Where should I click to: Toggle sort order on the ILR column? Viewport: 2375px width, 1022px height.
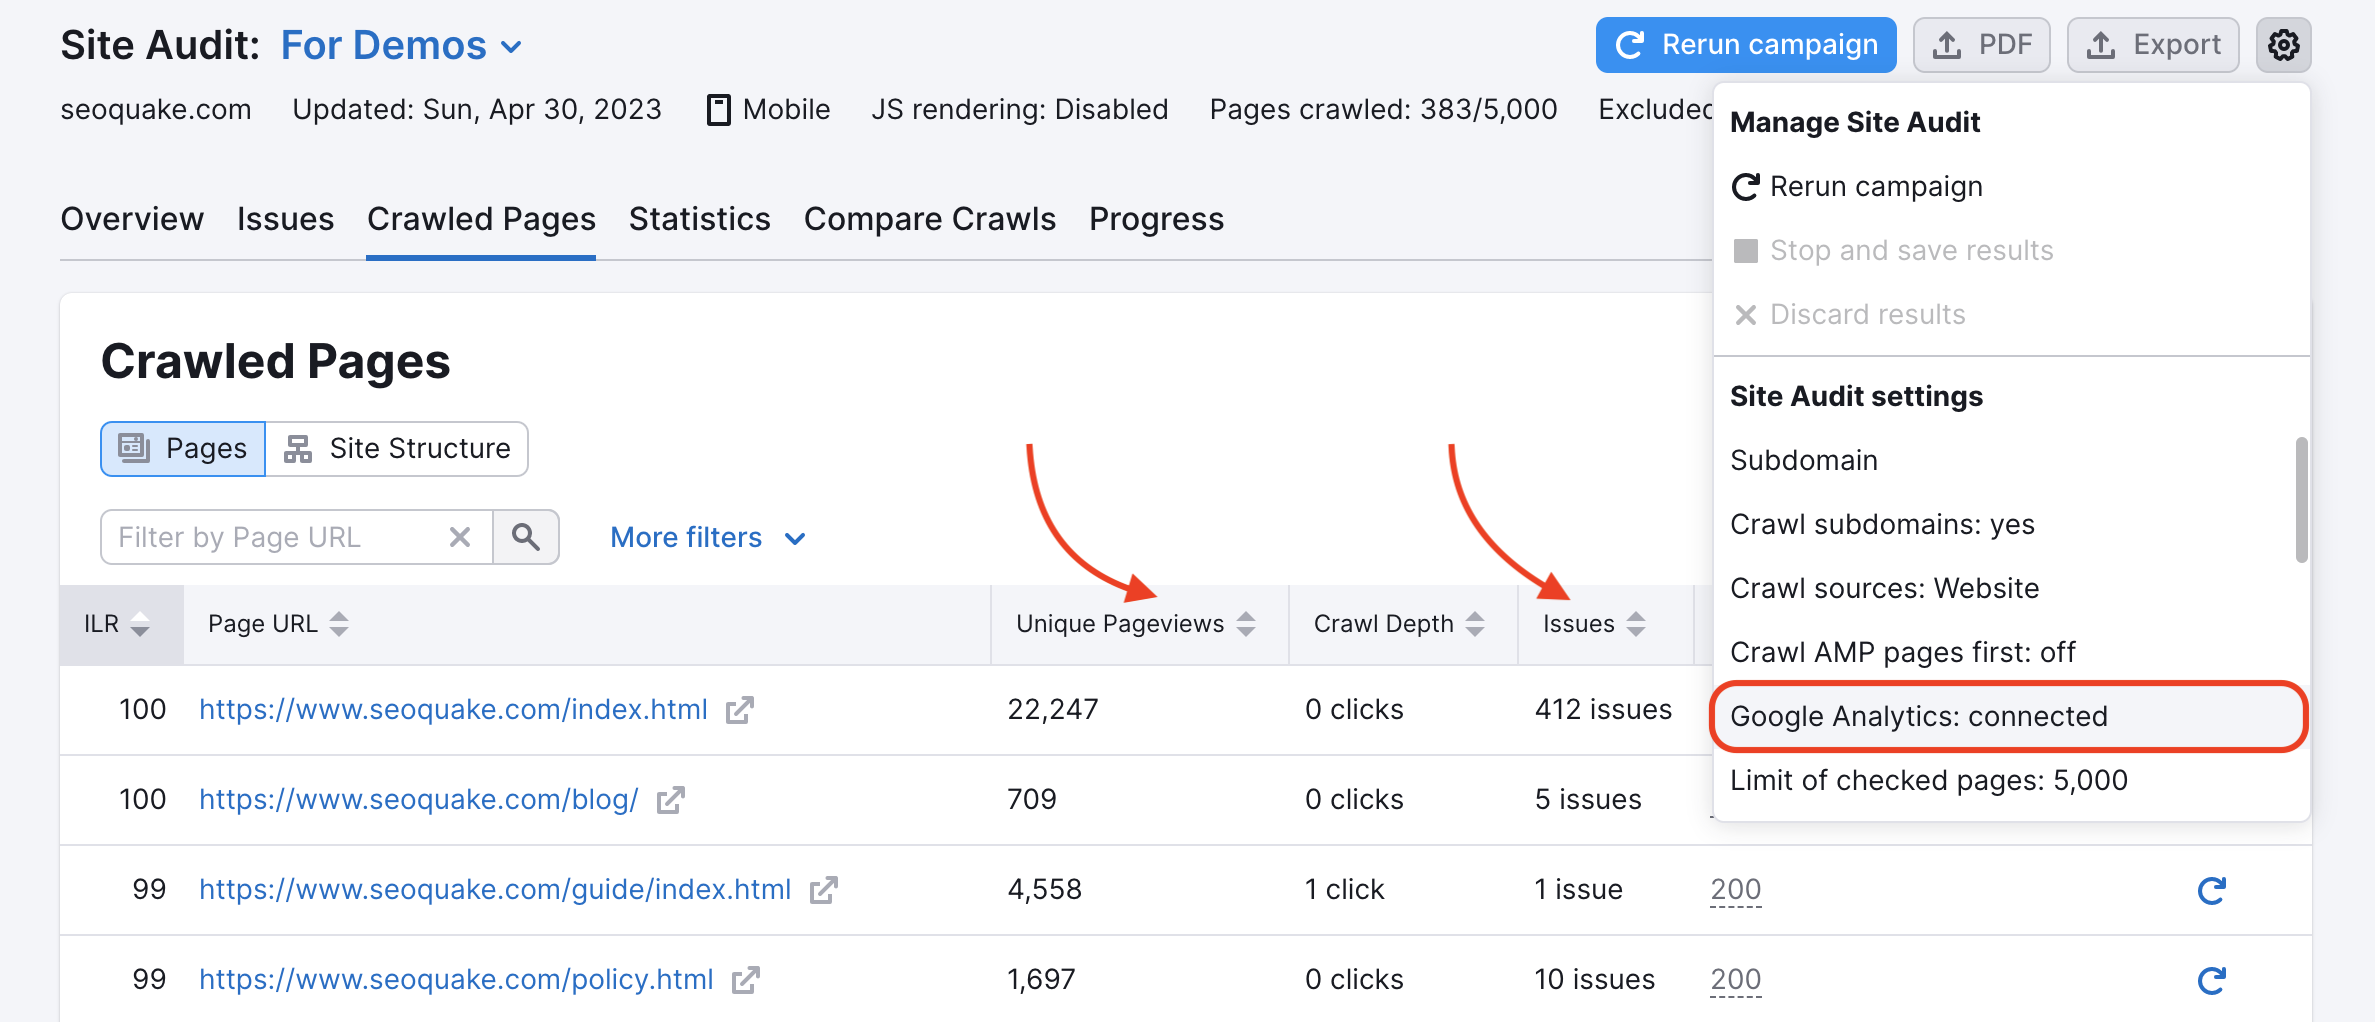[140, 623]
